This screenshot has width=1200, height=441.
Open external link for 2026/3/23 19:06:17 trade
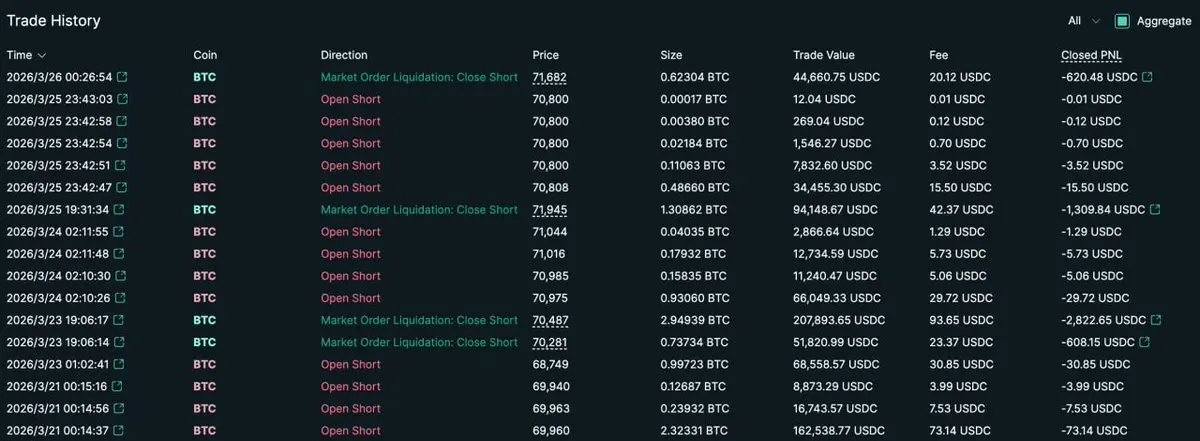(119, 320)
